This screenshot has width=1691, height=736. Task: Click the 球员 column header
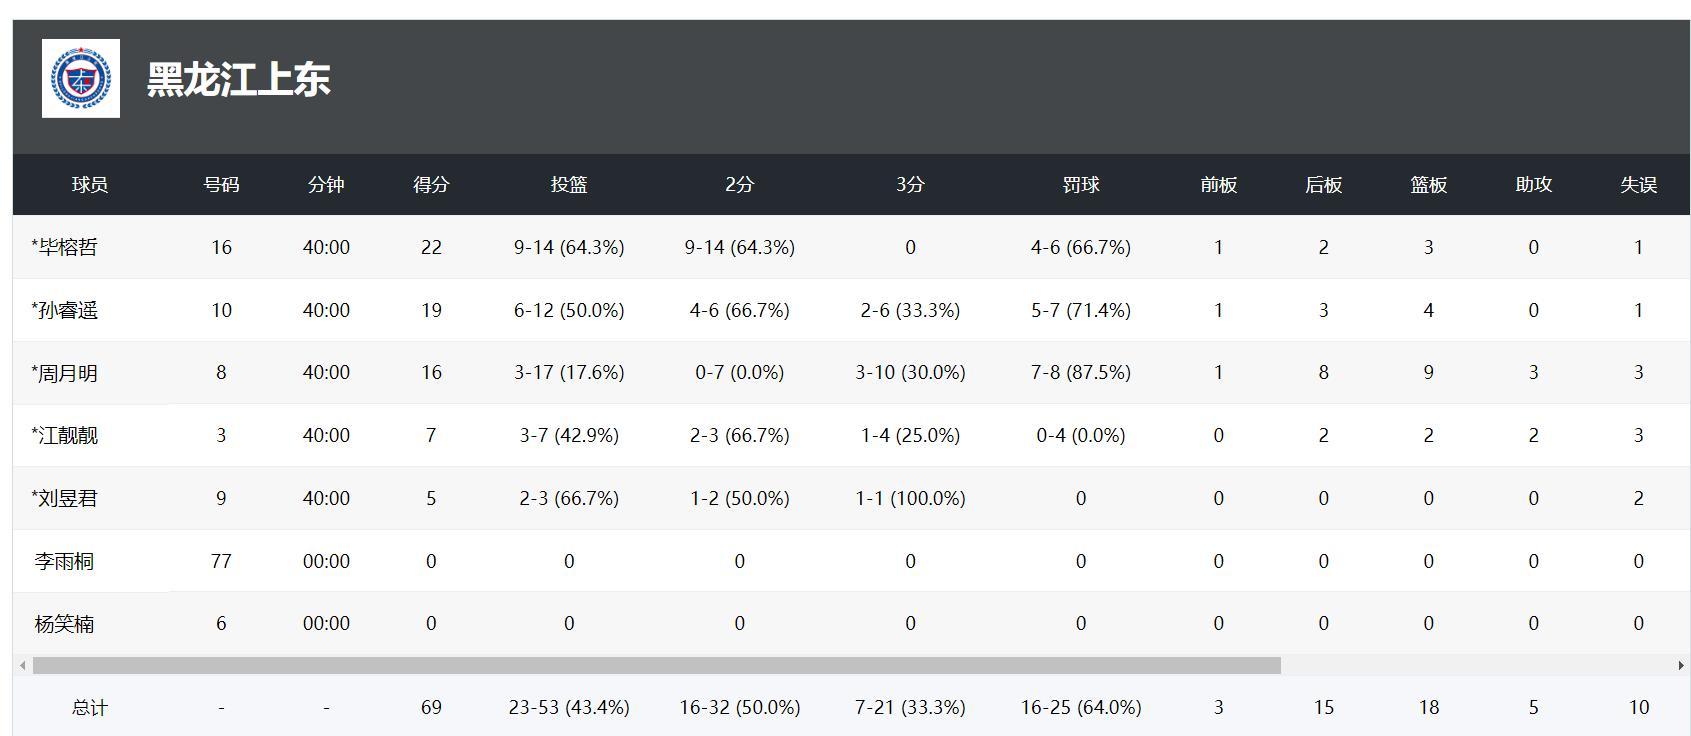pyautogui.click(x=90, y=185)
